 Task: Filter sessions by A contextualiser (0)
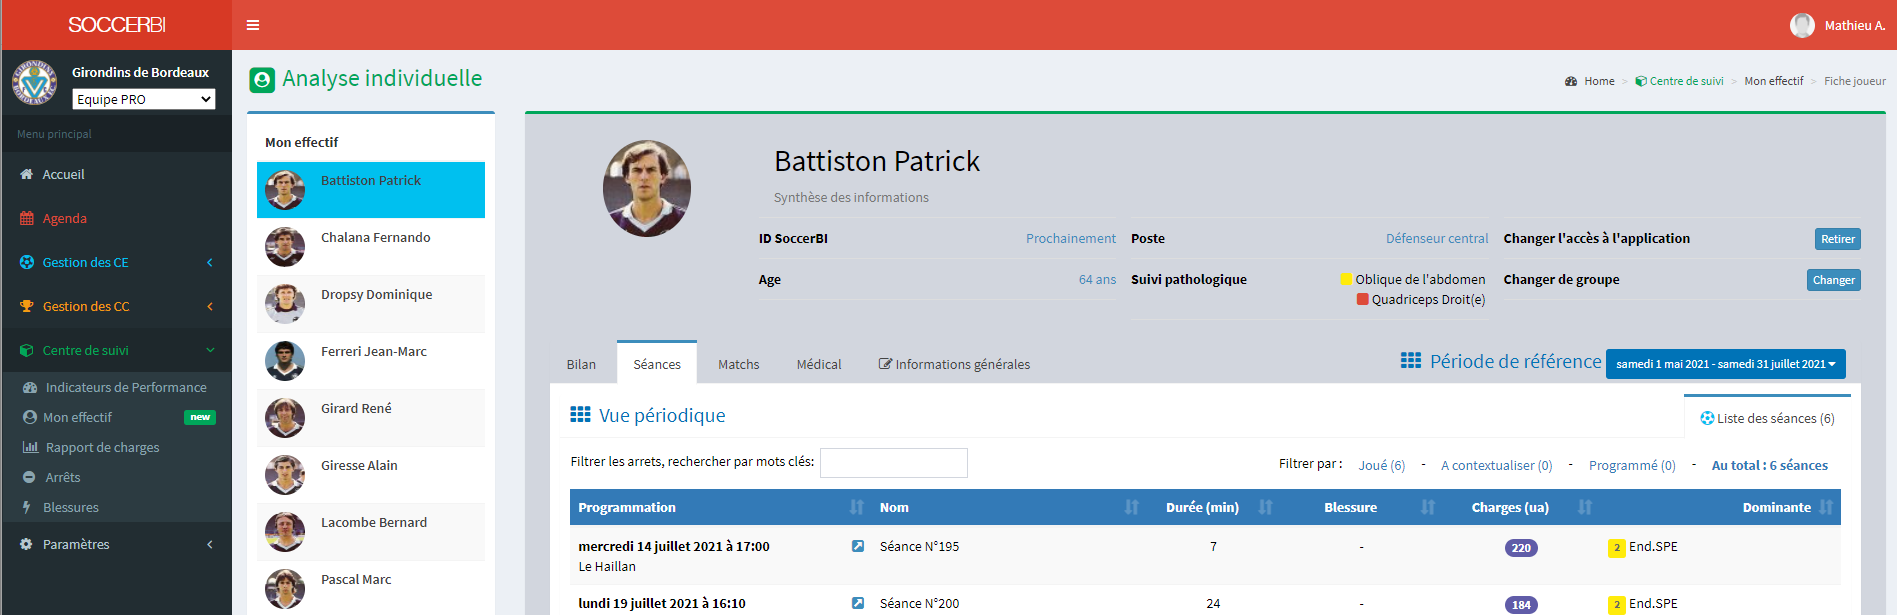(1497, 465)
